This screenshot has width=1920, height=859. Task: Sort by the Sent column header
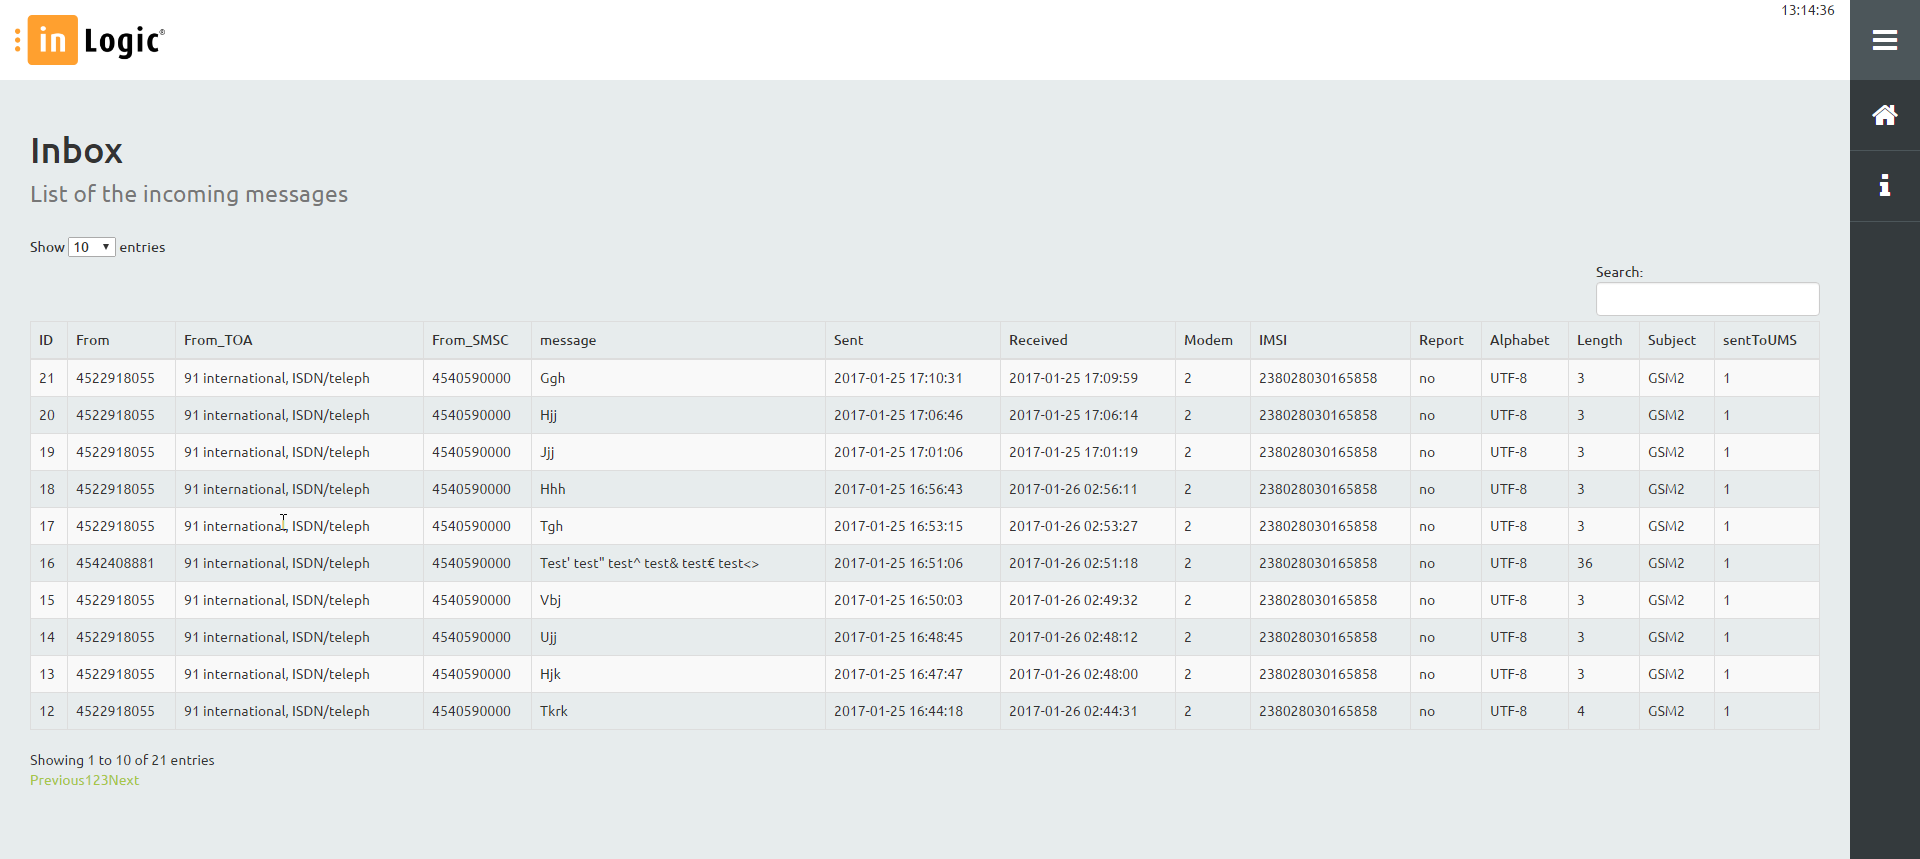[848, 341]
